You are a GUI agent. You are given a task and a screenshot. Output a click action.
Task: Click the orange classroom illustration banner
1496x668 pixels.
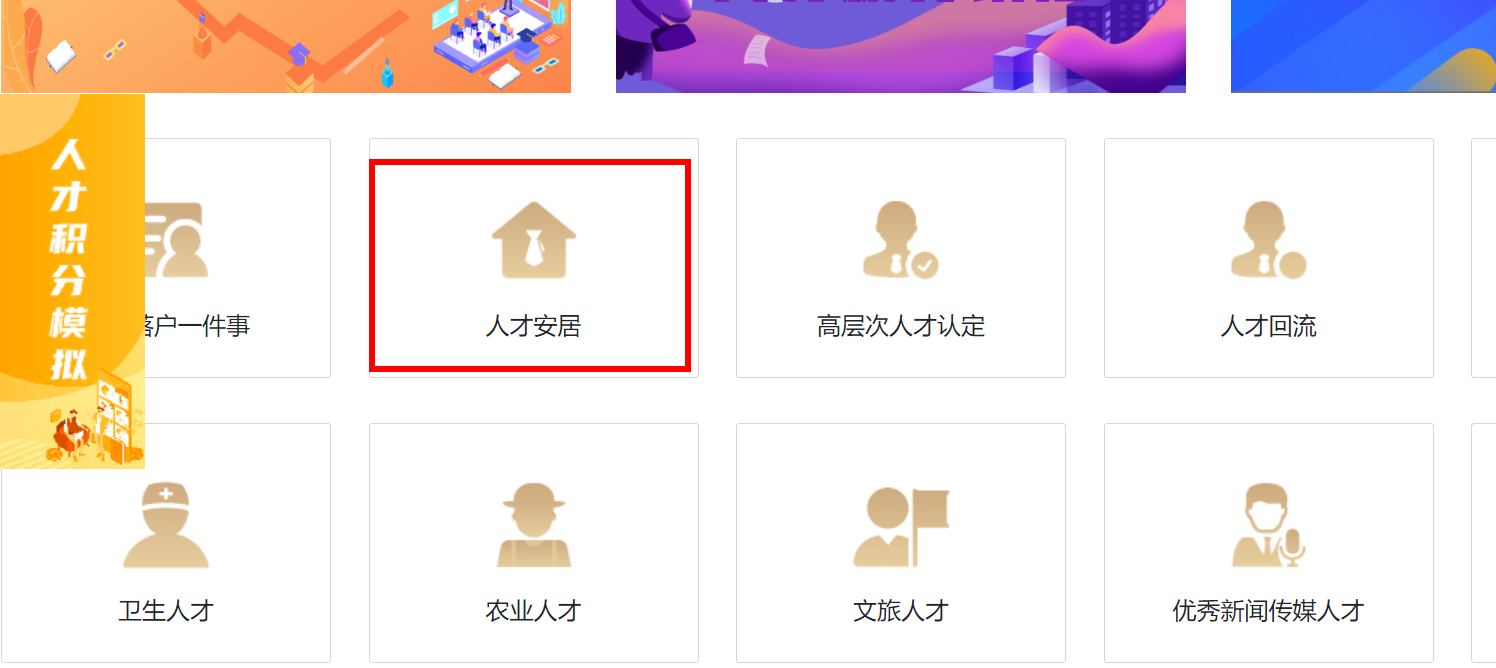click(x=285, y=46)
